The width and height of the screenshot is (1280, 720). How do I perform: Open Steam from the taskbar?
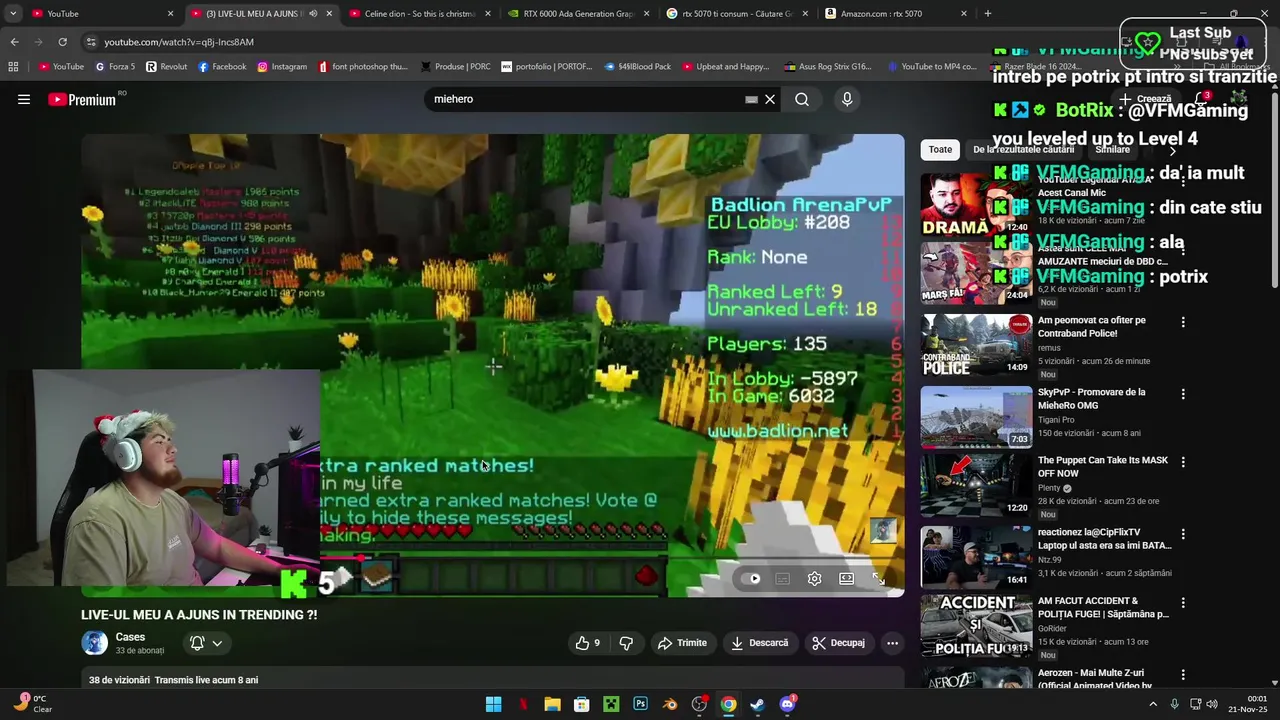pos(758,705)
